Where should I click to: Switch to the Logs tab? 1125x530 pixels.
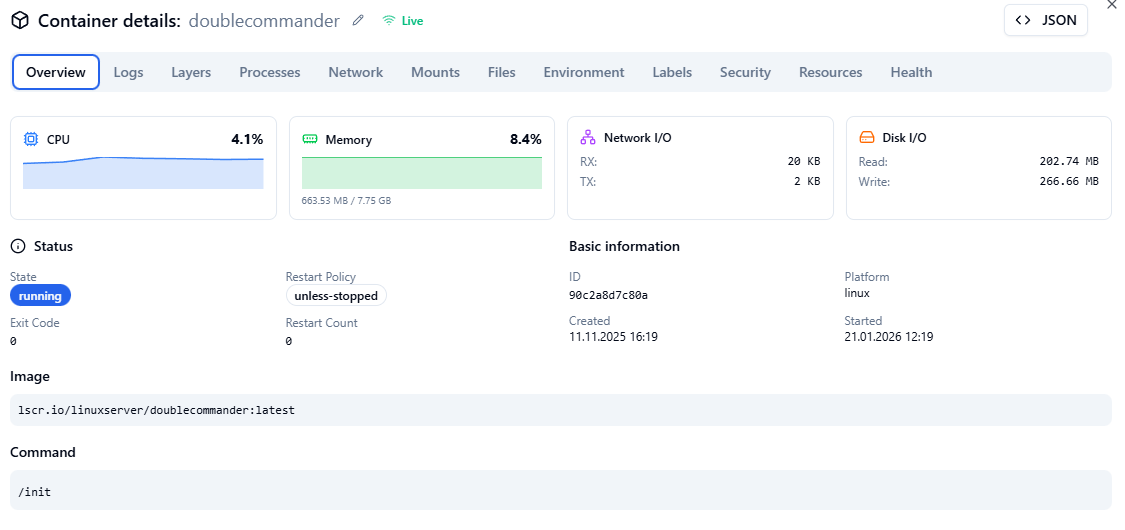pos(128,72)
